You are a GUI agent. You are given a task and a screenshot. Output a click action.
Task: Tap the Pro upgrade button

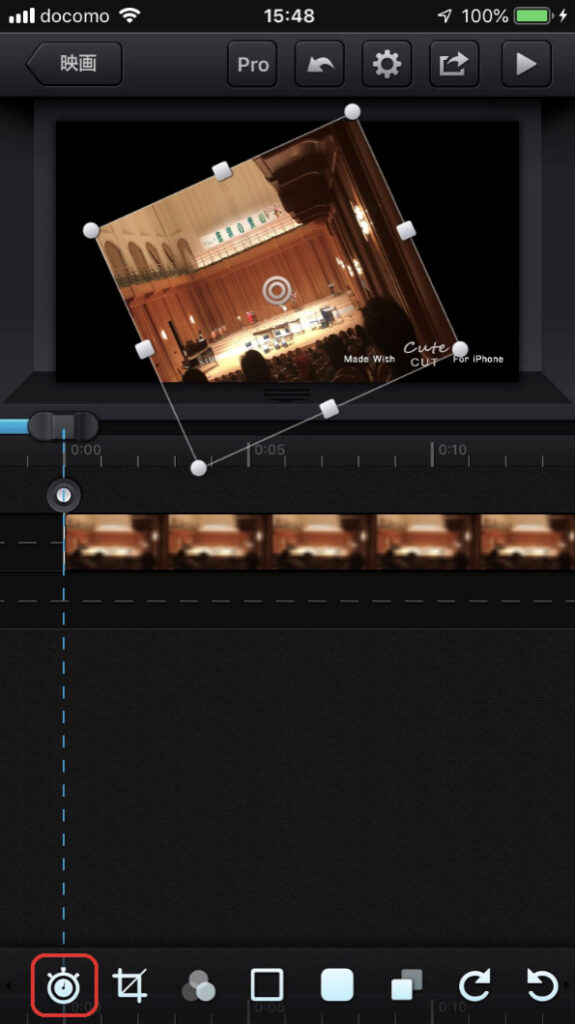[253, 64]
